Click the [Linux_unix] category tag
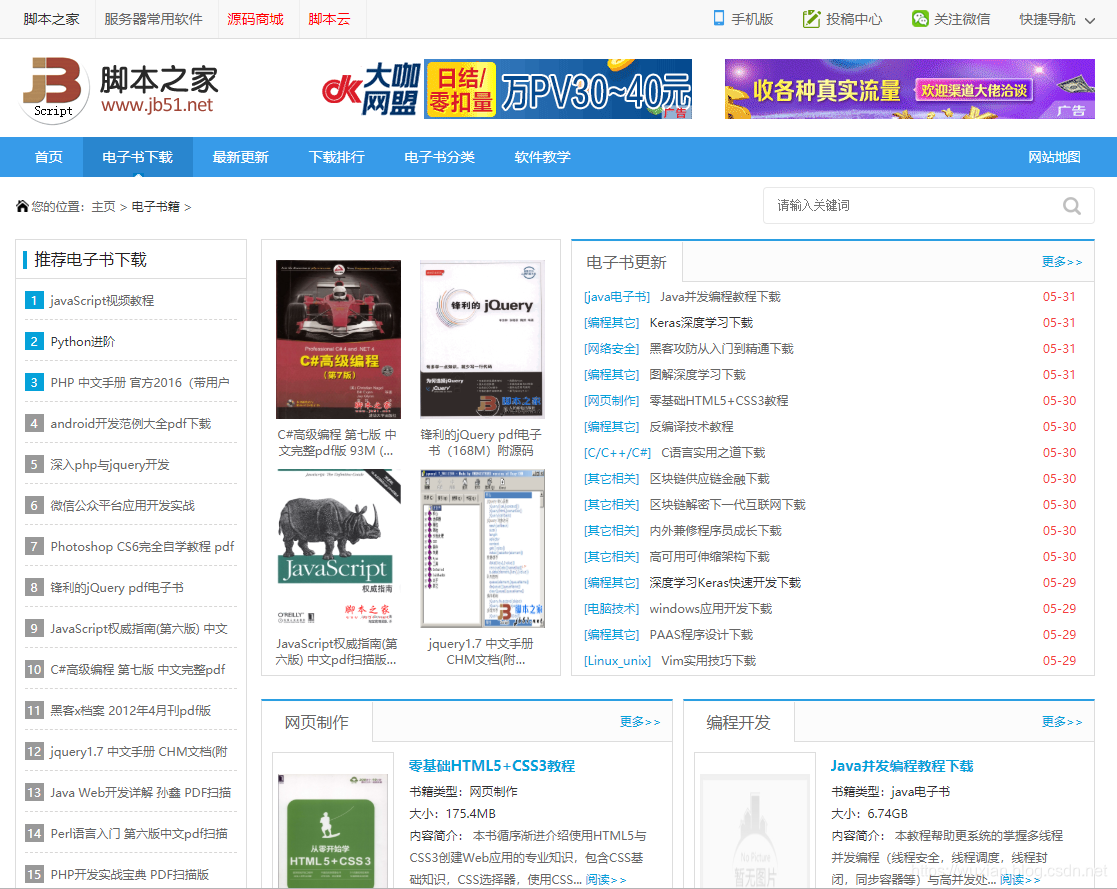This screenshot has width=1117, height=889. click(617, 660)
